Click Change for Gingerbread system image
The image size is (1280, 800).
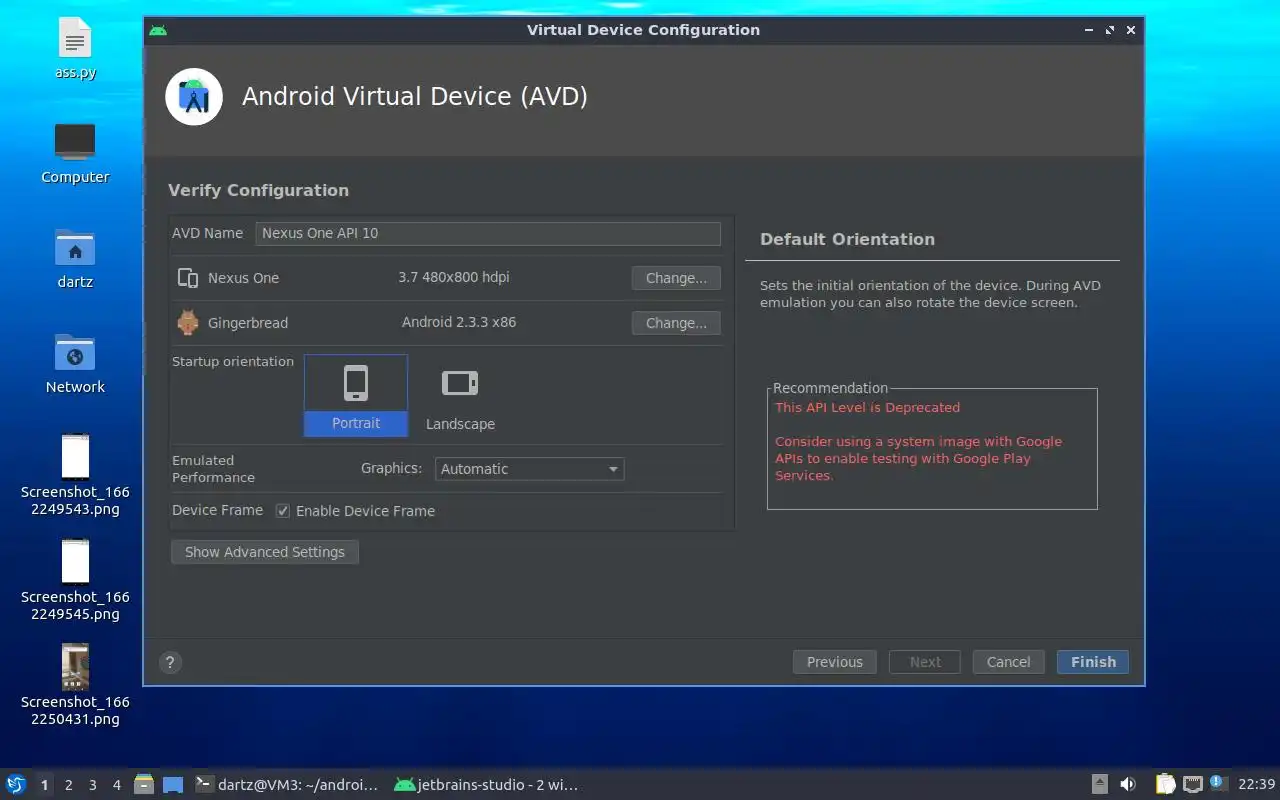[x=676, y=323]
